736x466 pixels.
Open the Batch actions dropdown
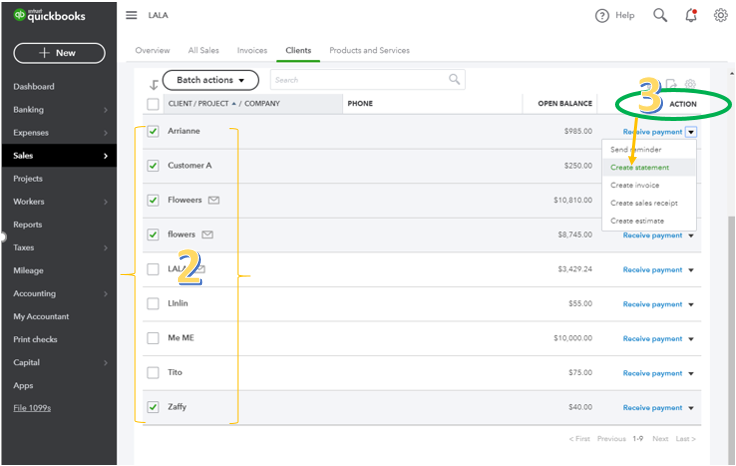211,80
